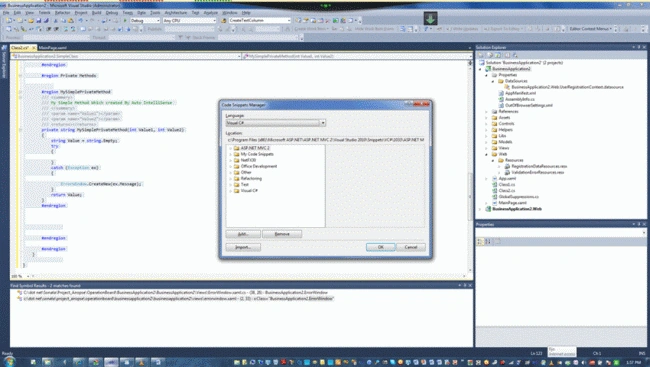The height and width of the screenshot is (367, 650).
Task: Click the Undo arrow icon in the toolbar
Action: pos(81,20)
